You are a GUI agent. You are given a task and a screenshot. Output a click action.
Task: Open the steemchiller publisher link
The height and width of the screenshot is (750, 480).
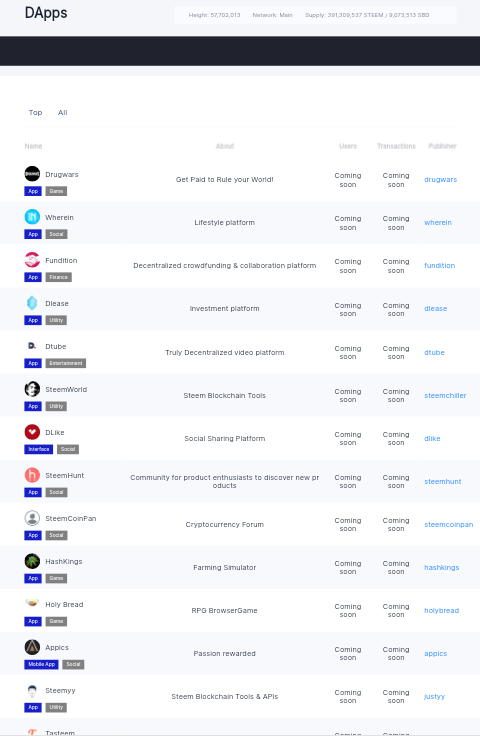point(445,396)
